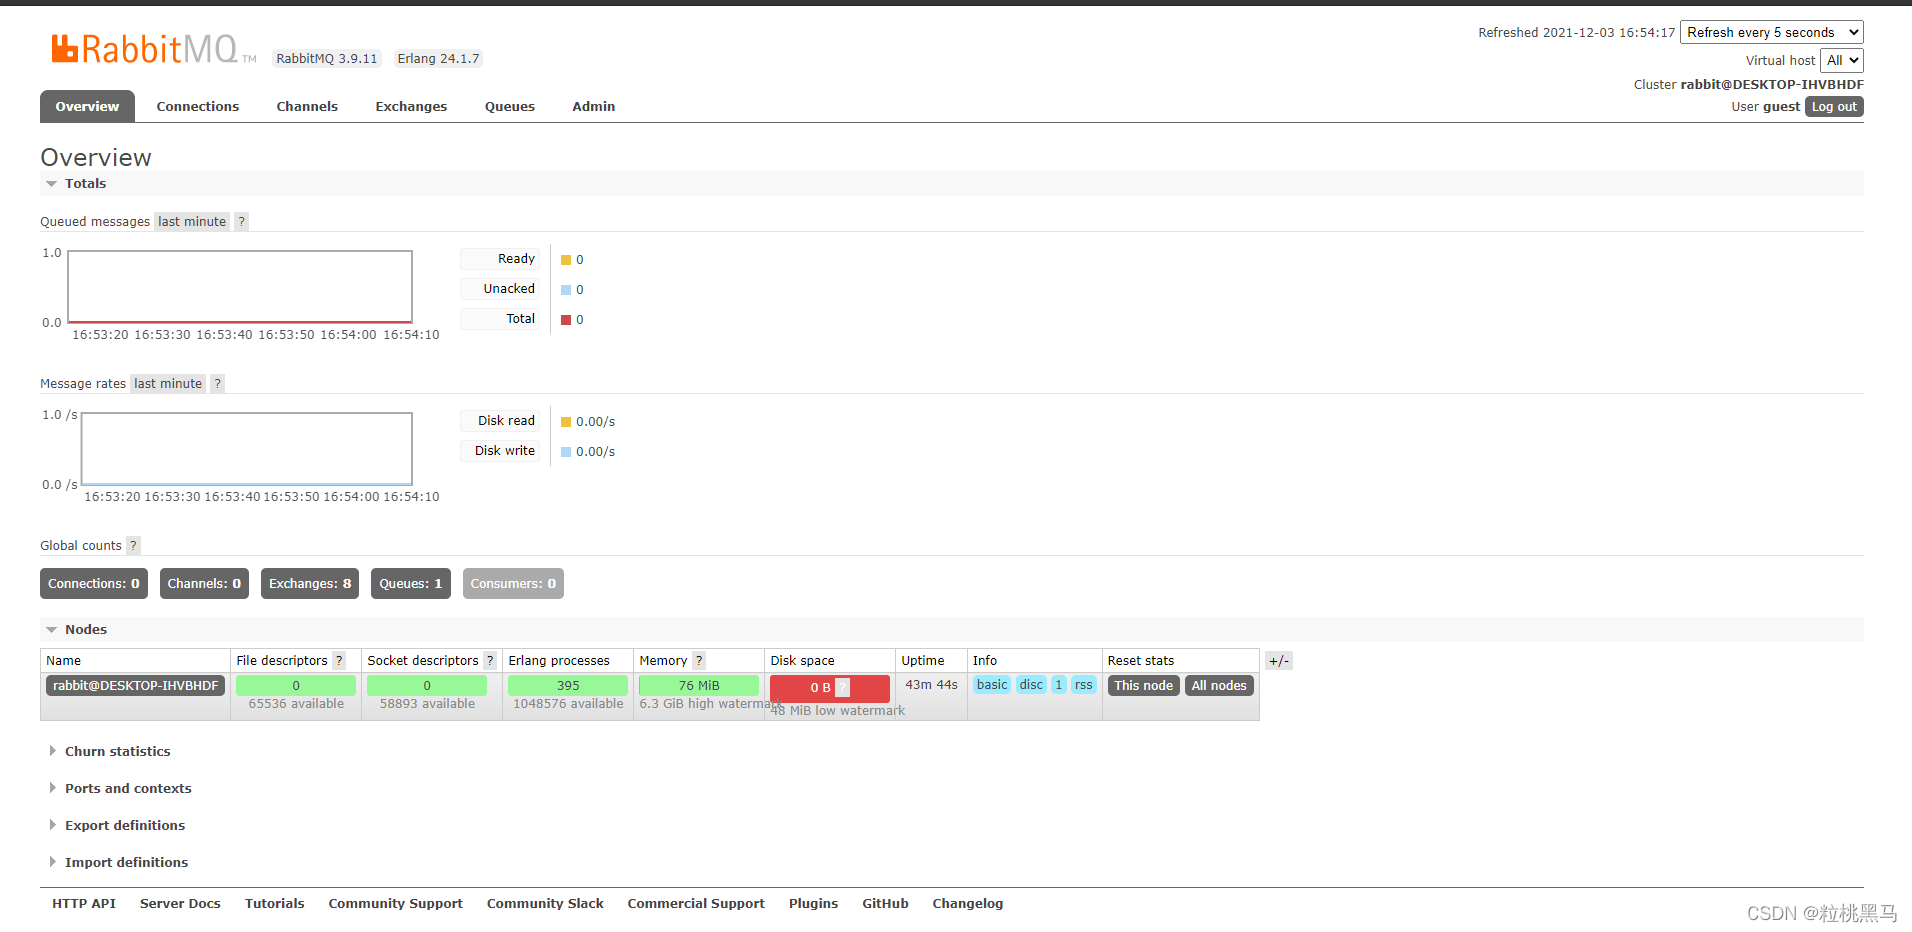Click the Disk read yellow swatch
Image resolution: width=1912 pixels, height=932 pixels.
coord(566,422)
